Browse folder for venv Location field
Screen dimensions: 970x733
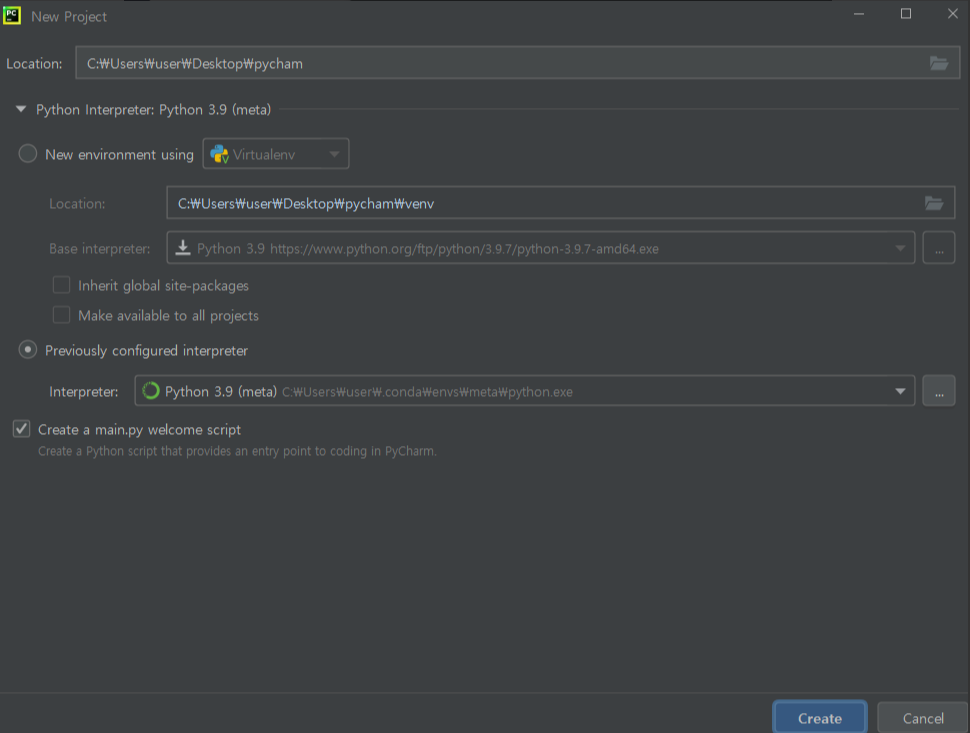934,203
